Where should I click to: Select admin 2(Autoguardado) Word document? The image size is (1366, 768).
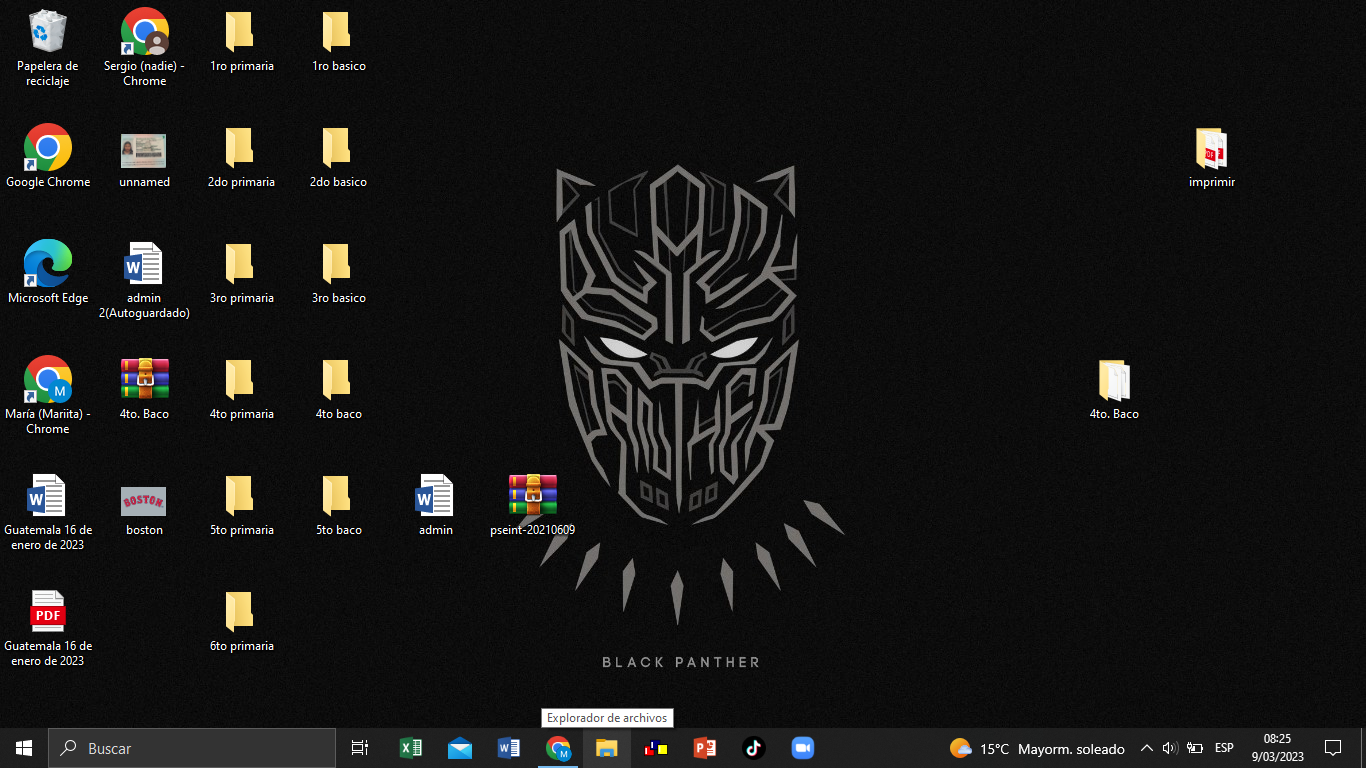(144, 279)
